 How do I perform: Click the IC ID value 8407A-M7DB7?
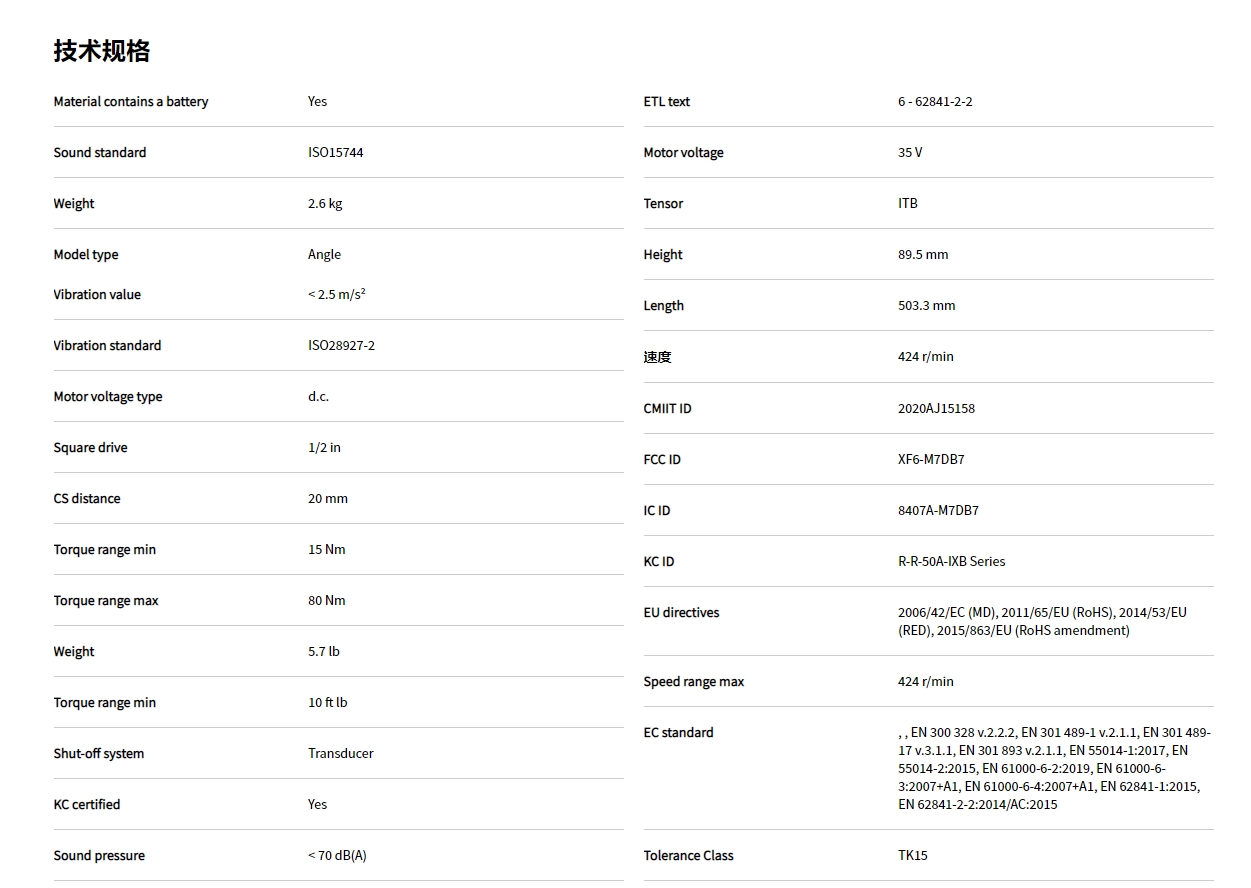(938, 511)
